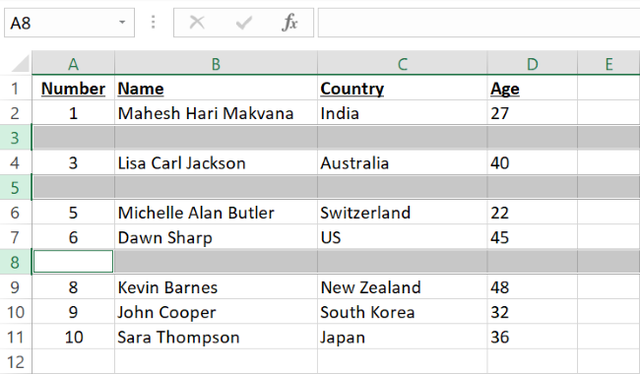Click the Cancel X icon in formula bar

point(197,22)
